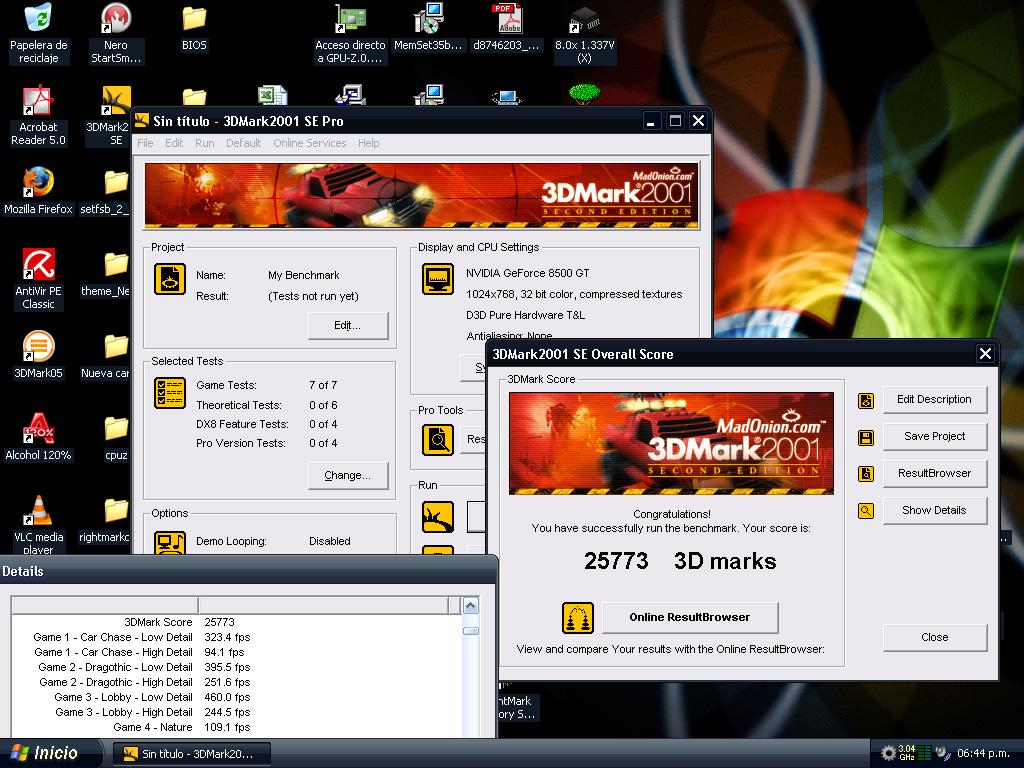This screenshot has height=768, width=1024.
Task: Click the Inicio start button
Action: [x=51, y=753]
